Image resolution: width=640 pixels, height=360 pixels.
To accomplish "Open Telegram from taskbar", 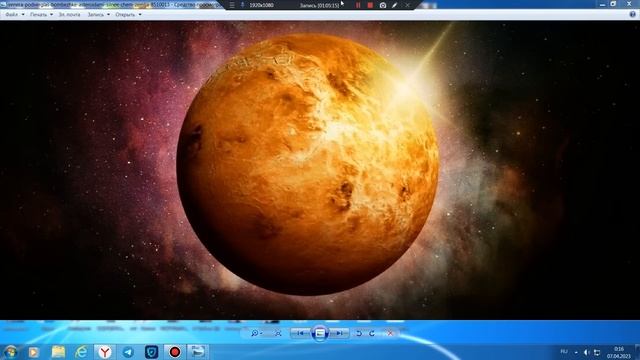I will [x=128, y=352].
